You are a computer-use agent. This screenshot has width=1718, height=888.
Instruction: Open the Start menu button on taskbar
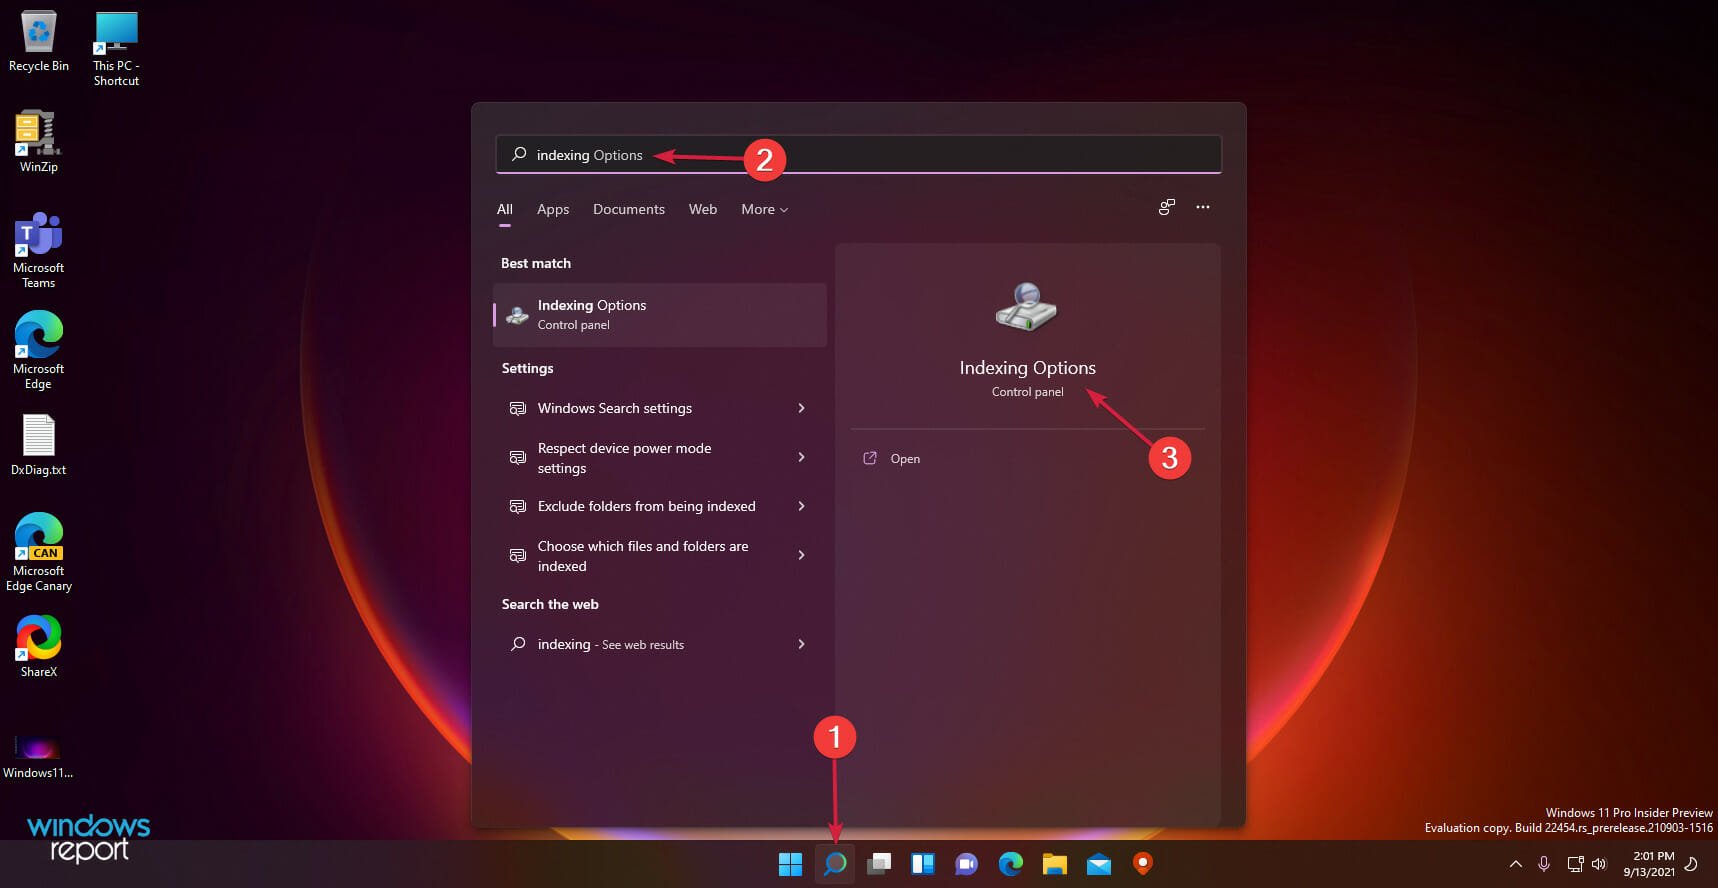tap(790, 864)
